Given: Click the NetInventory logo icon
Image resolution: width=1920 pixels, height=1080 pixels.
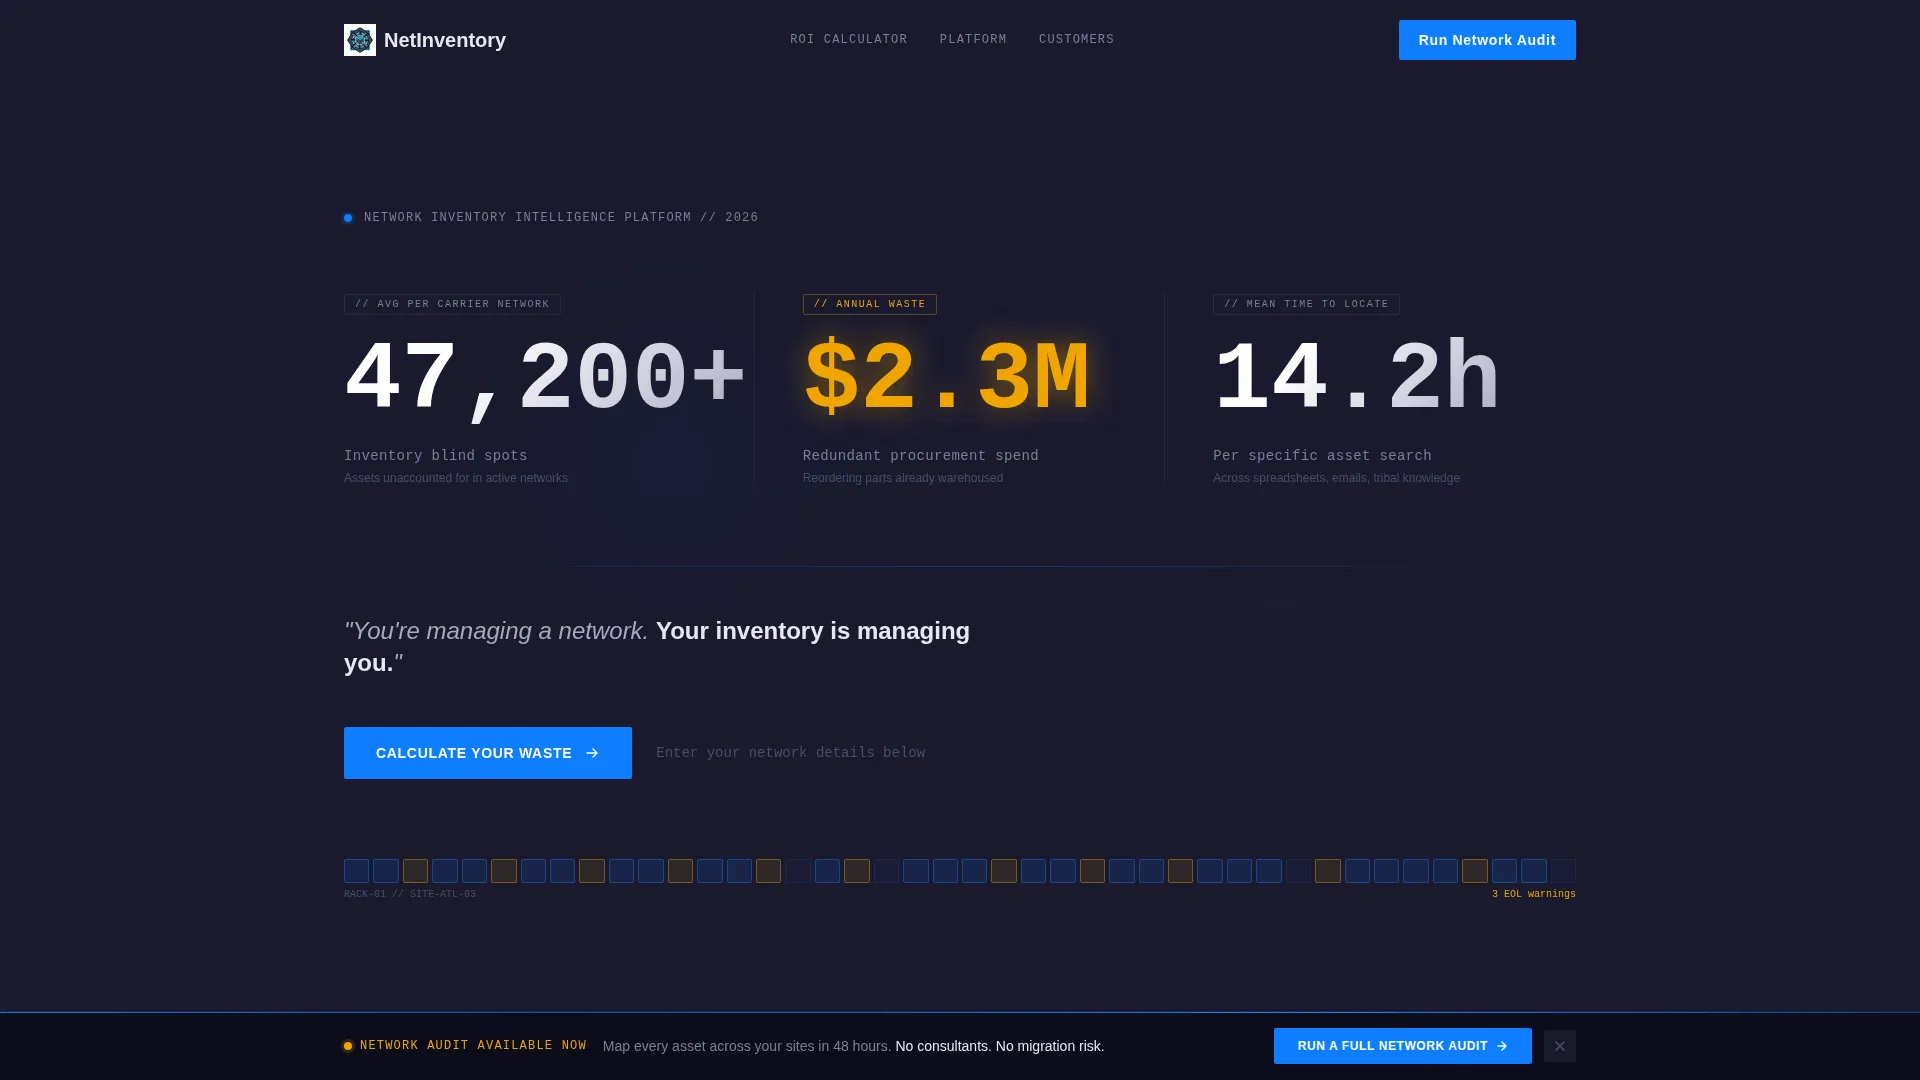Looking at the screenshot, I should coord(360,40).
